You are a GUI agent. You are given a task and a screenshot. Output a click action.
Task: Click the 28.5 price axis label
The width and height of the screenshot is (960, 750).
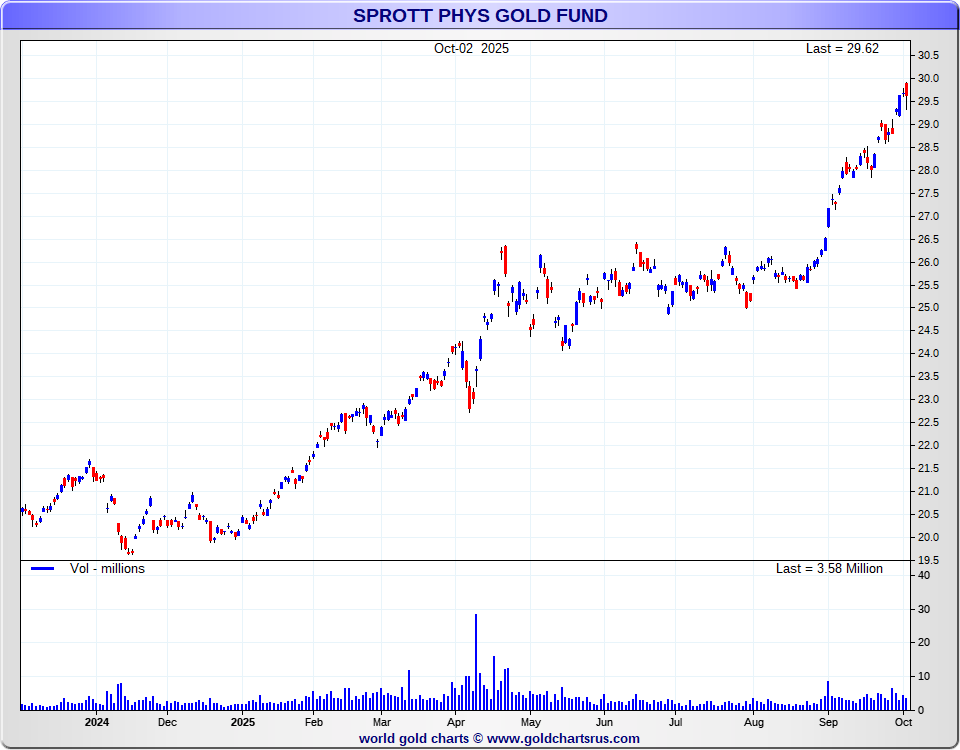928,148
